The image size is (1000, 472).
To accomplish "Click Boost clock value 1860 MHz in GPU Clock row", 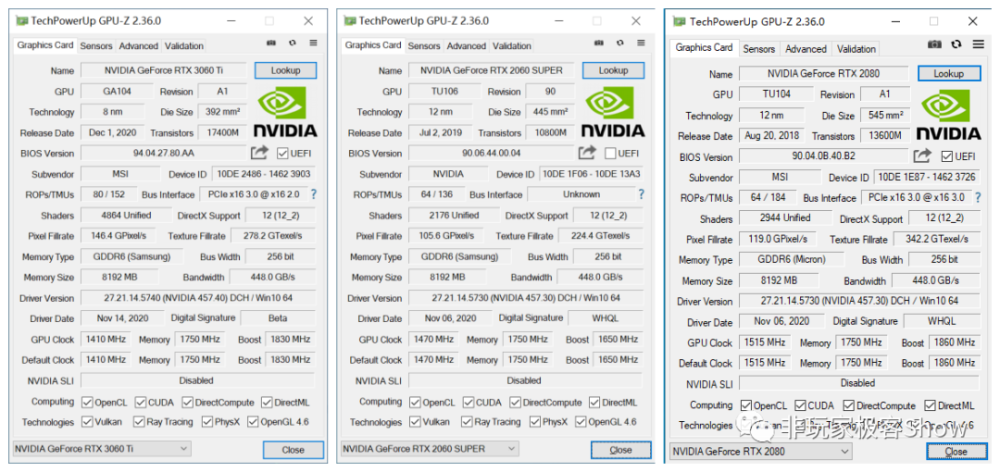I will (x=955, y=343).
